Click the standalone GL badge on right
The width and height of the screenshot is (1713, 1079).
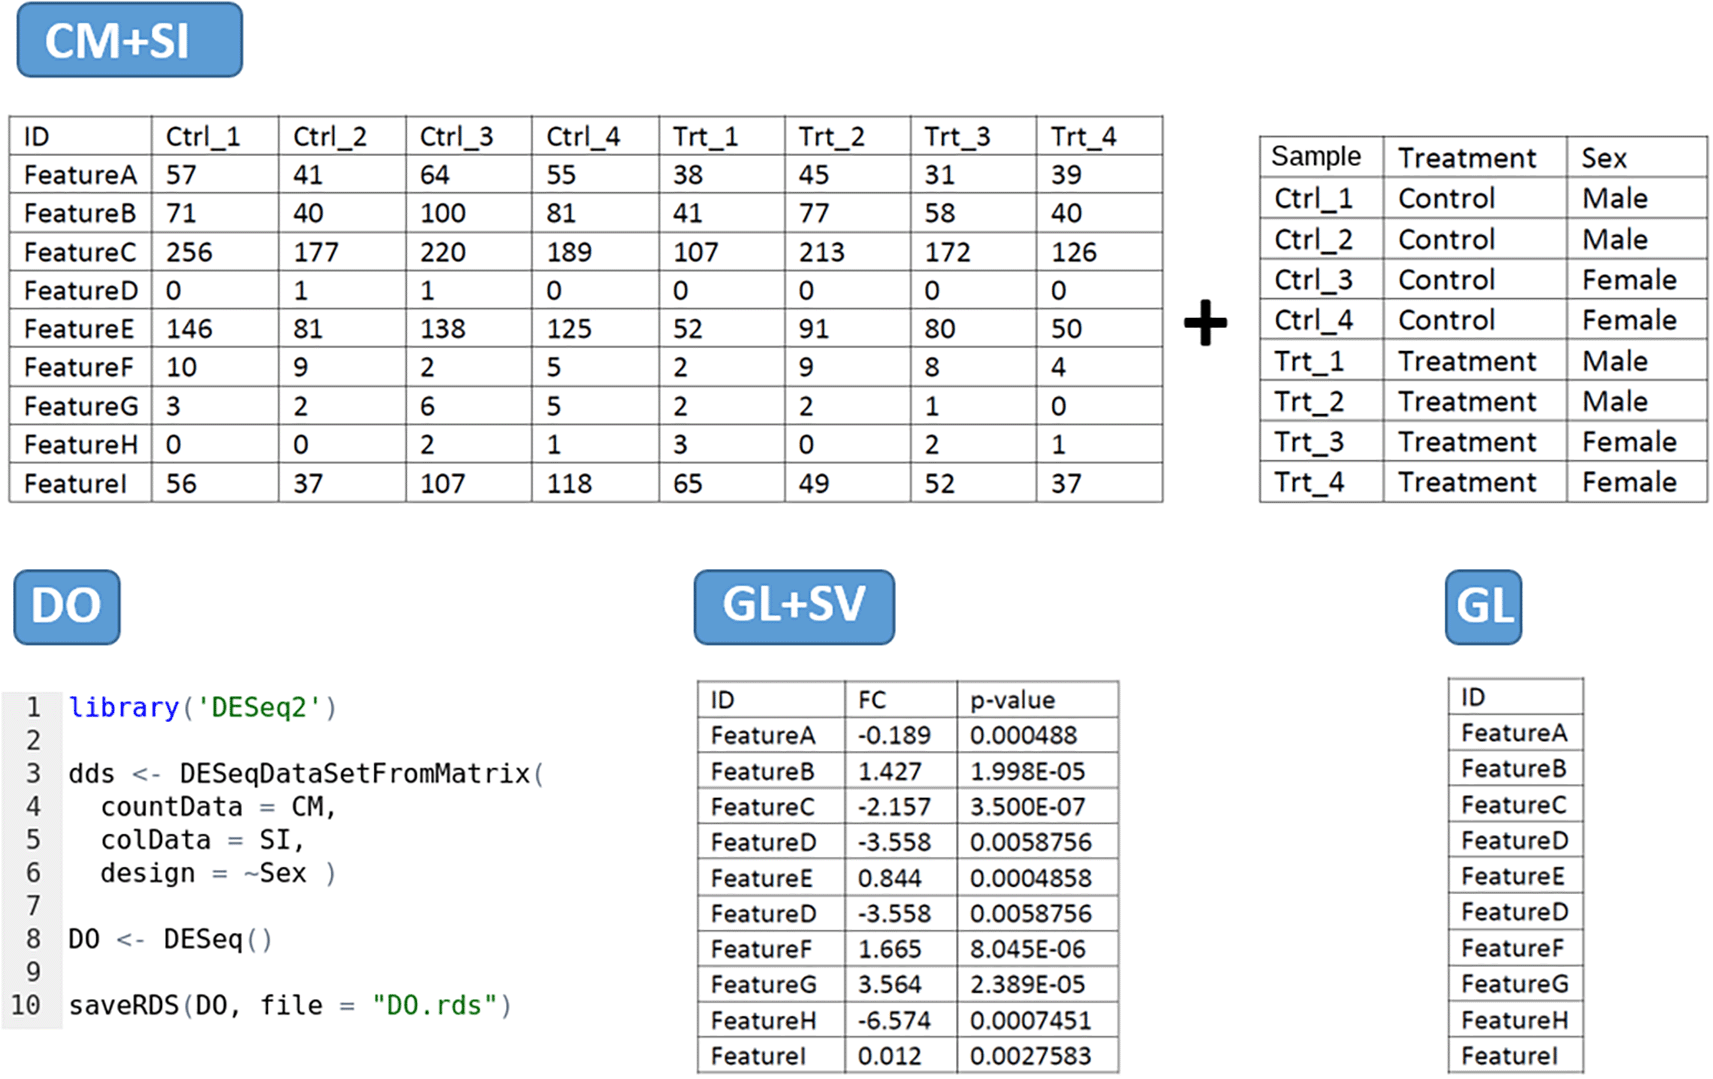pyautogui.click(x=1483, y=607)
